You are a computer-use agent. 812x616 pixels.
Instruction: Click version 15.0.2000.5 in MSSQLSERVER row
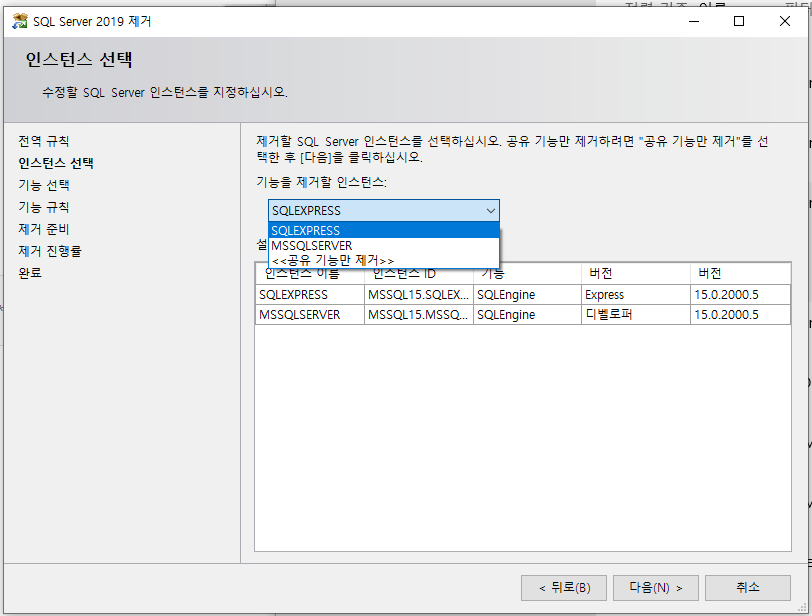(741, 315)
